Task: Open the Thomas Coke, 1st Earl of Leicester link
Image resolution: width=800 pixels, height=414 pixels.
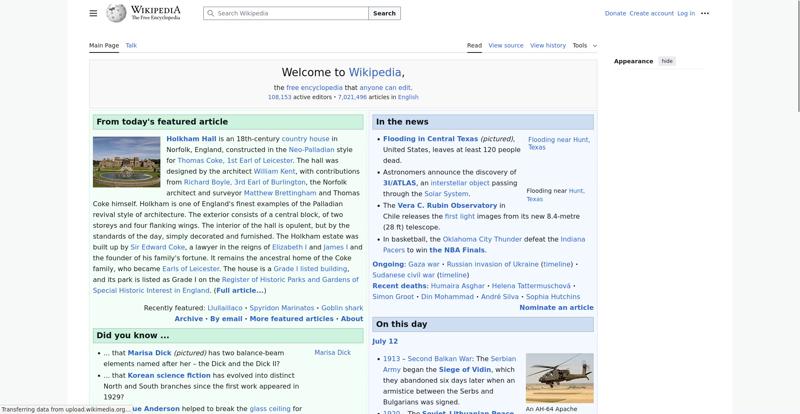Action: point(235,160)
